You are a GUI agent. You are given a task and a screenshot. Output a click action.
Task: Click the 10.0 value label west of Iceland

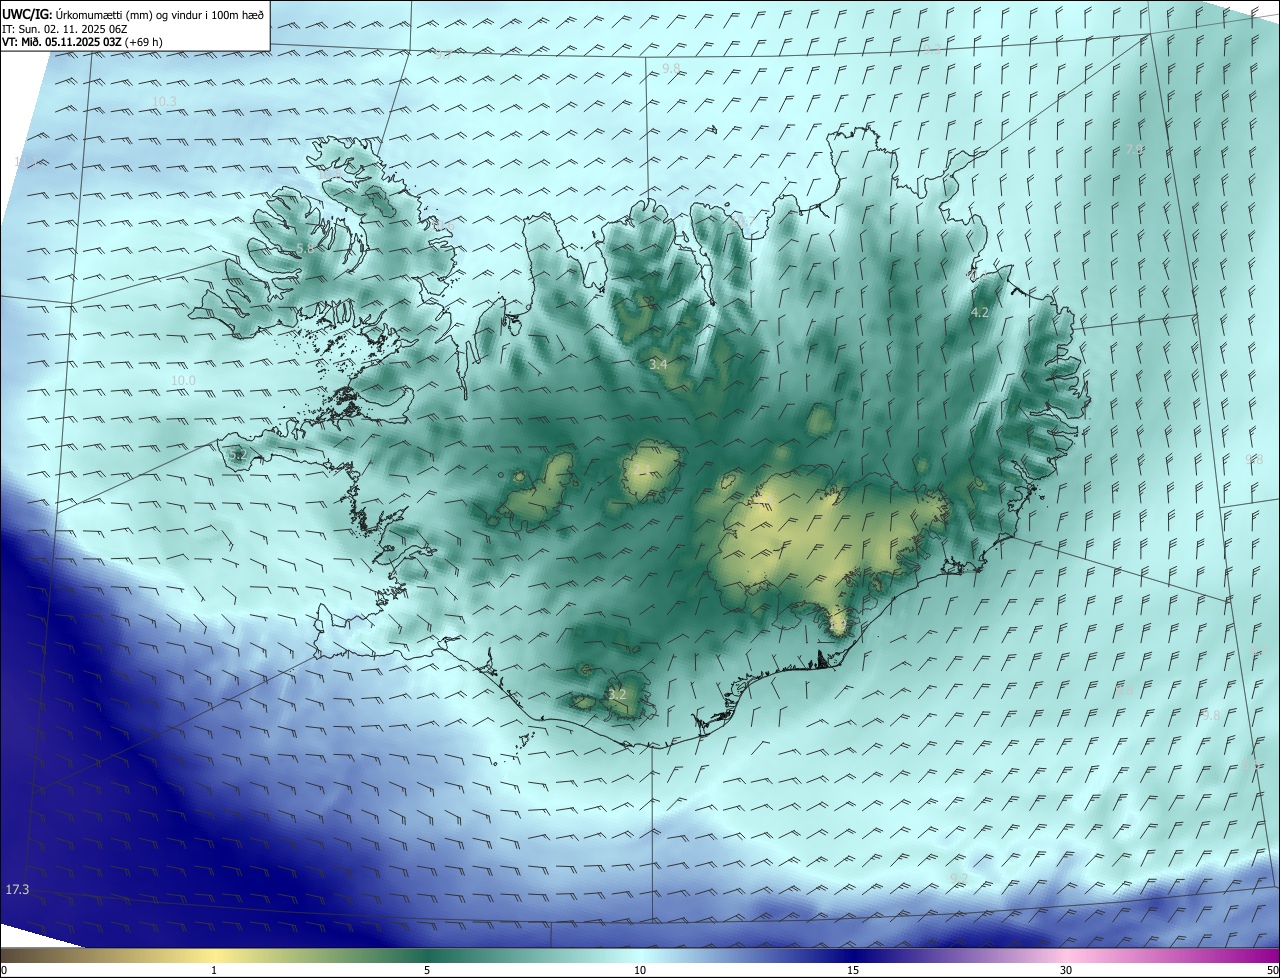[183, 381]
